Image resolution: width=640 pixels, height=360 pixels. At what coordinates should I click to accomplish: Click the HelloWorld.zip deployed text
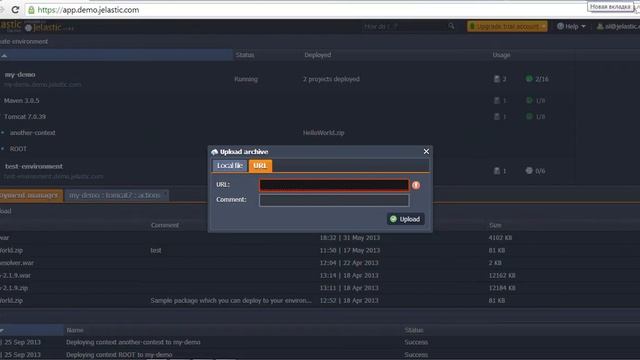[323, 133]
